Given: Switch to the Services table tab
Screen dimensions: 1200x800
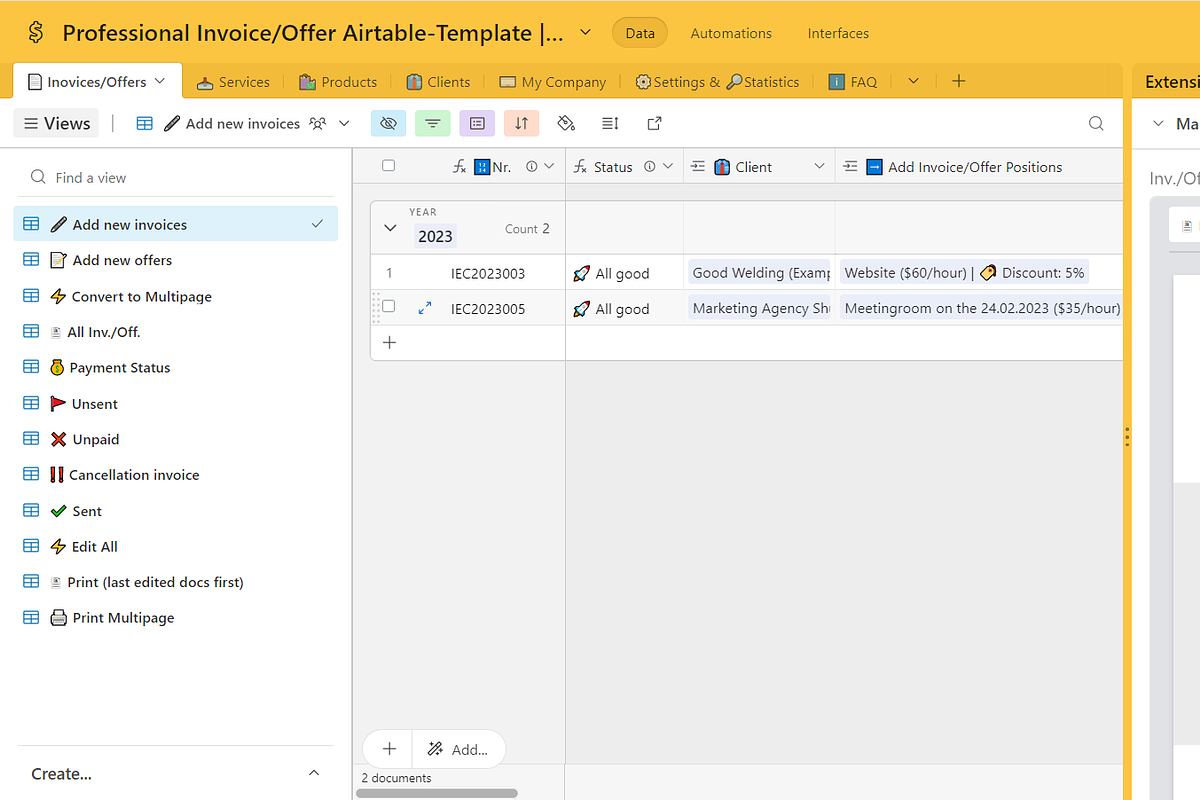Looking at the screenshot, I should point(233,82).
